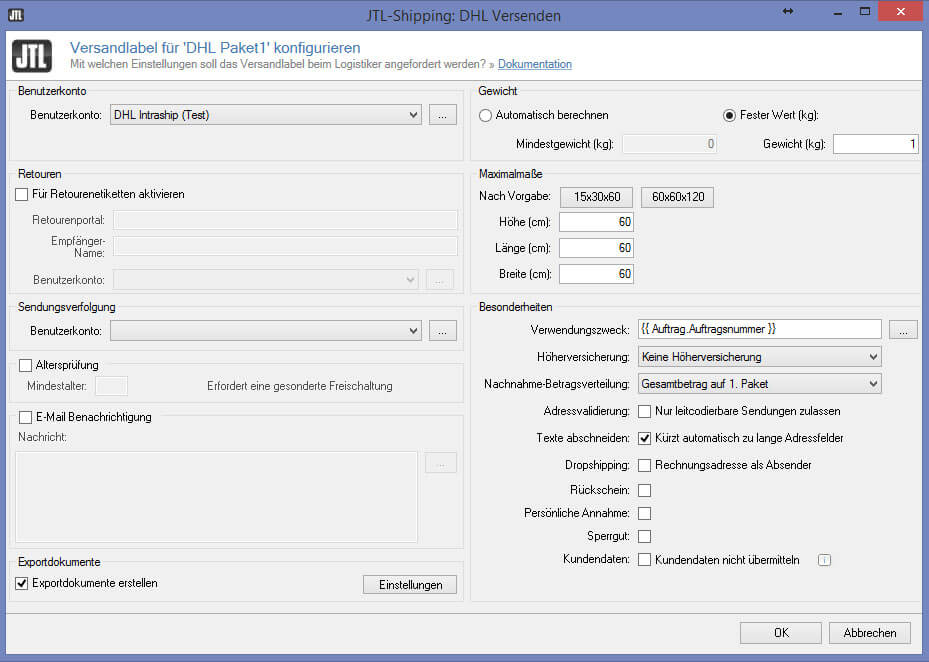Enable E-Mail Benachrichtigung checkbox
Screen dimensions: 929x662
(26, 417)
